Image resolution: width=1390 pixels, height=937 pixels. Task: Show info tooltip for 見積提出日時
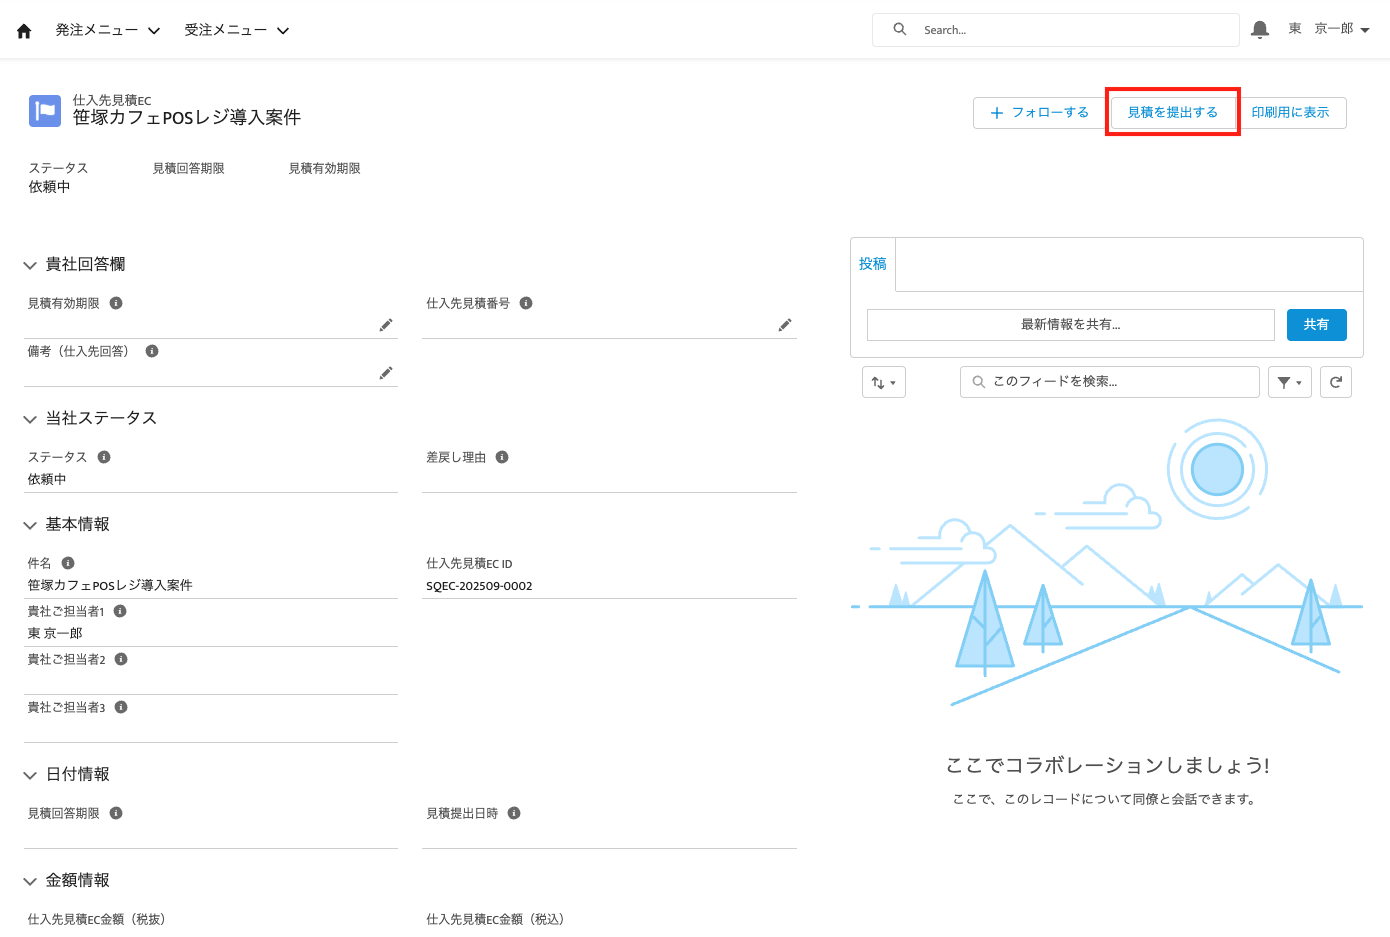[514, 813]
